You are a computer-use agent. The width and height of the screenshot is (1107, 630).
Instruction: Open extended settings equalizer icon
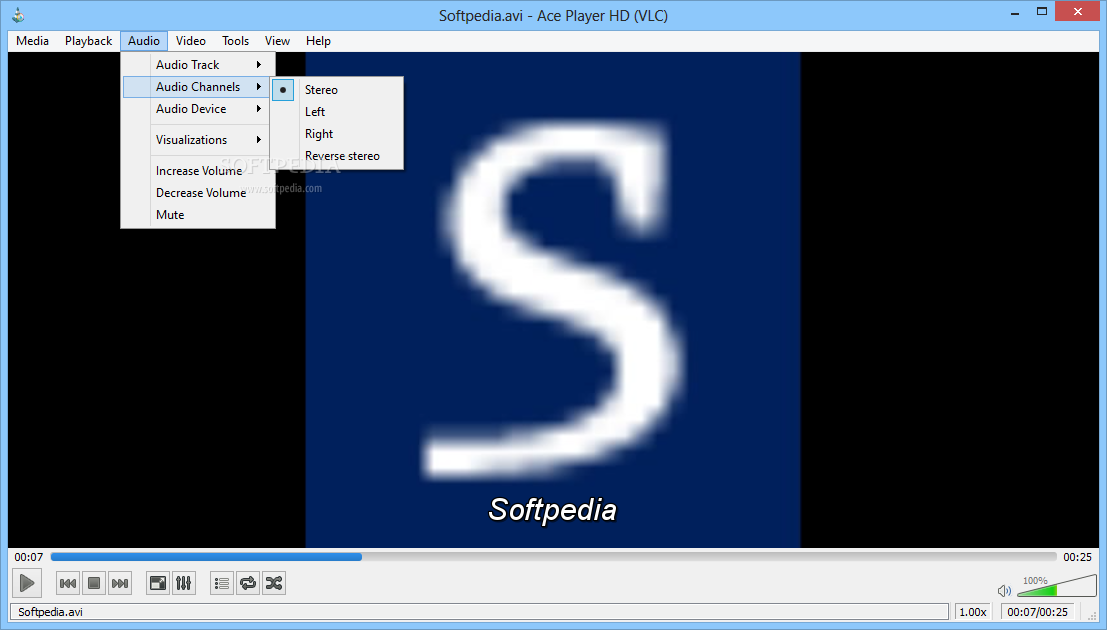pos(184,583)
